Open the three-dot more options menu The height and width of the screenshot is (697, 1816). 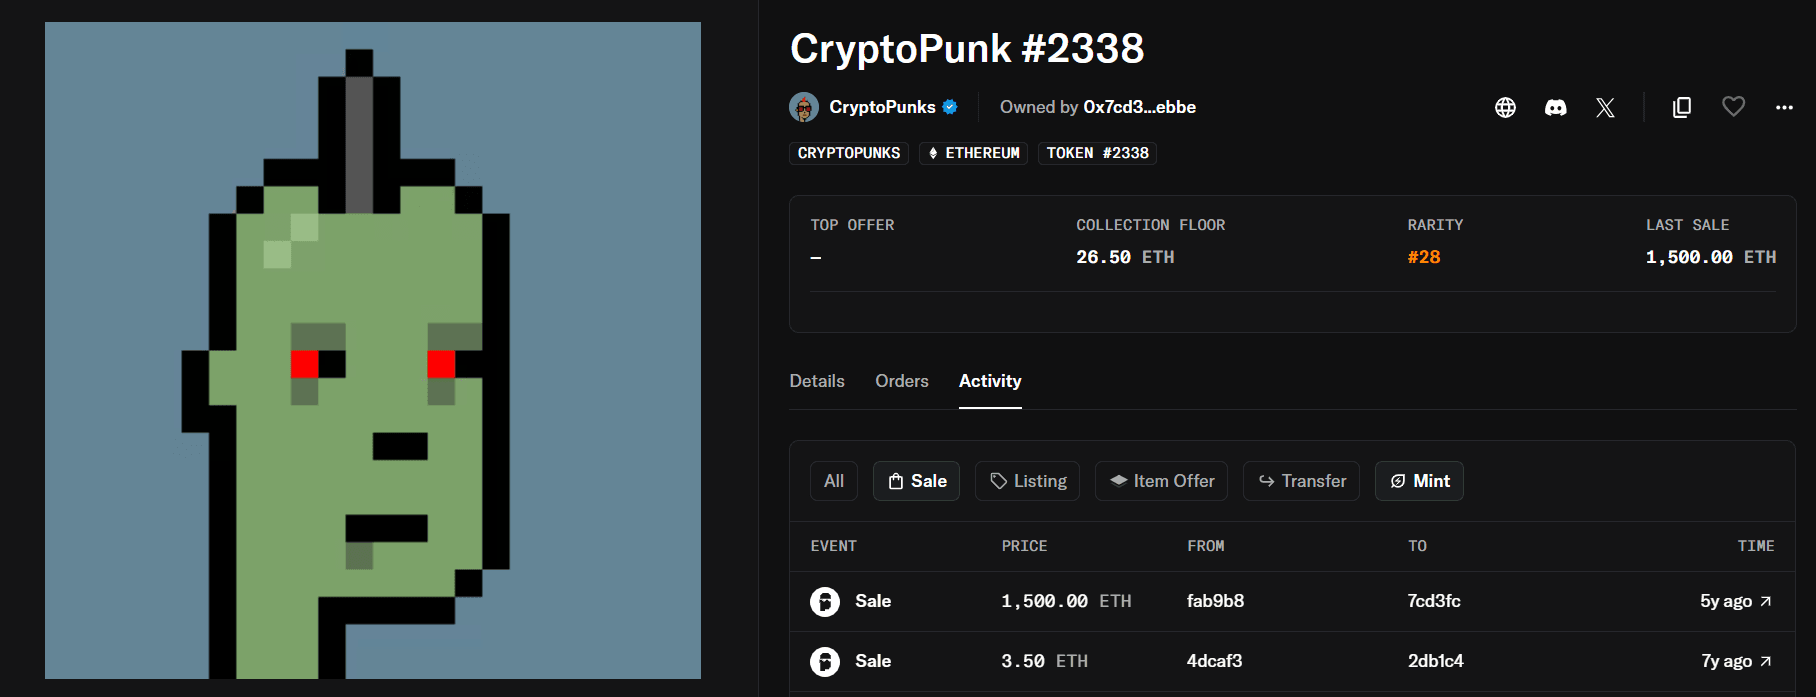[1784, 107]
